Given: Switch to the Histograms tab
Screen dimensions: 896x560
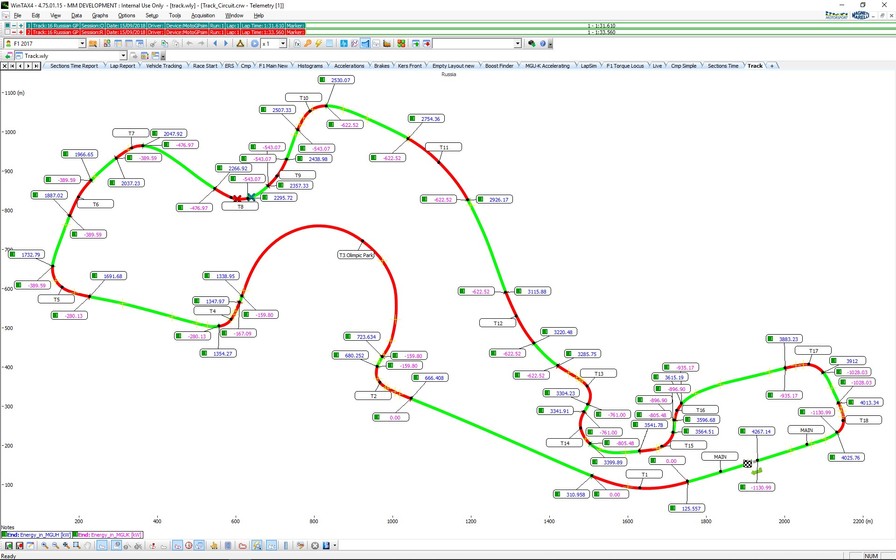Looking at the screenshot, I should 310,66.
